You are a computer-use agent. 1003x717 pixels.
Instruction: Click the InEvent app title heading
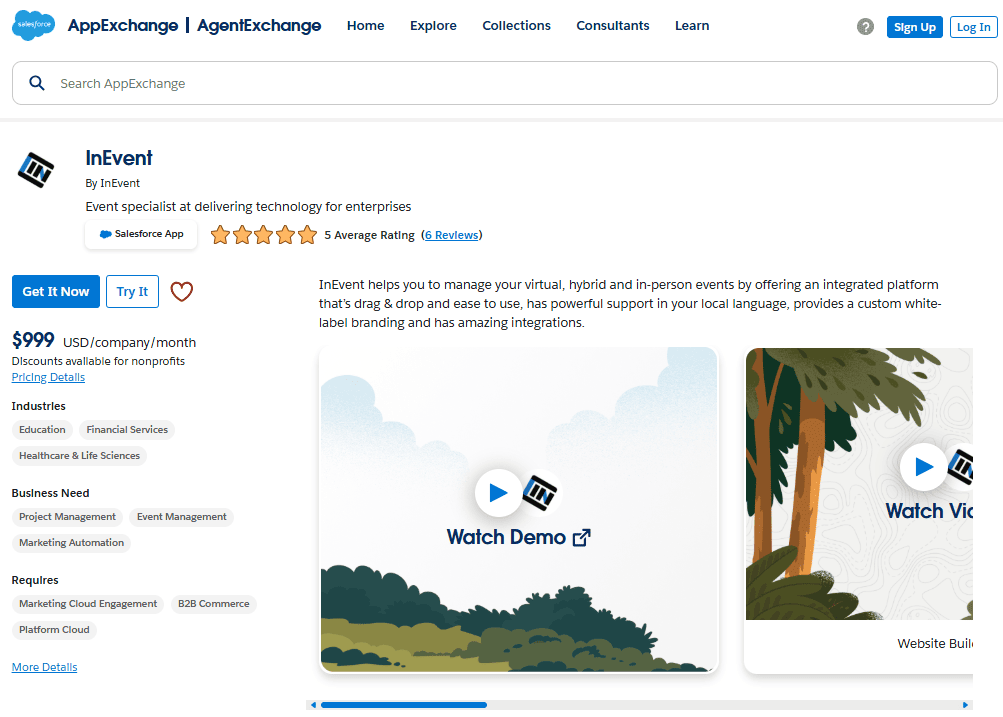coord(119,158)
